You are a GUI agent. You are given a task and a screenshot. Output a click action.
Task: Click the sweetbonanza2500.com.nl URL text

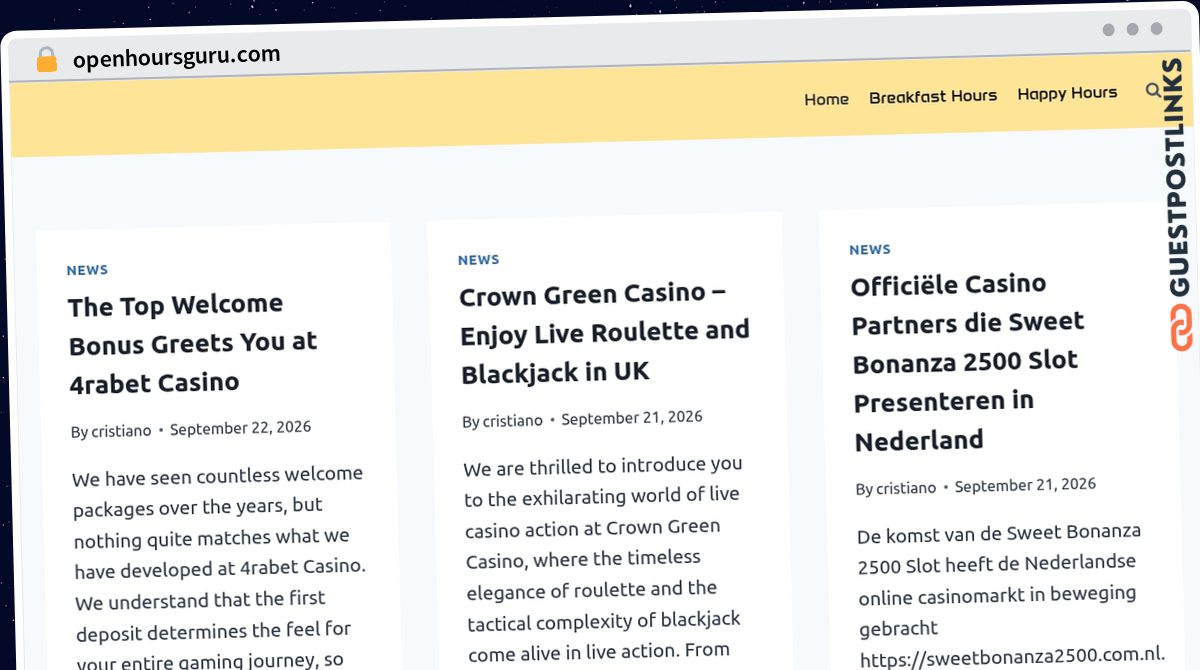click(1012, 657)
